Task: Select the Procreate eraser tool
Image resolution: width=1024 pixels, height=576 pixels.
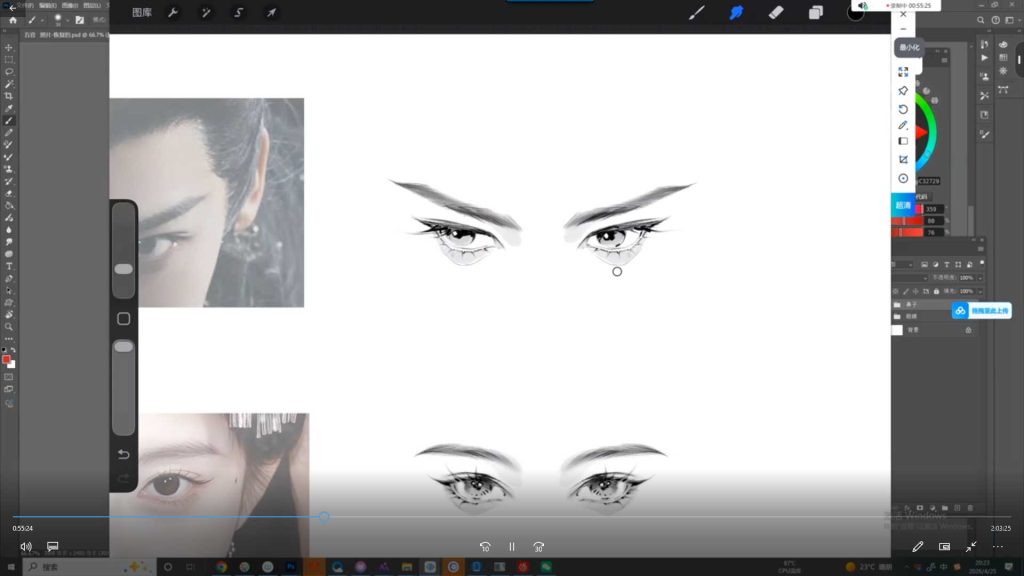Action: click(x=776, y=12)
